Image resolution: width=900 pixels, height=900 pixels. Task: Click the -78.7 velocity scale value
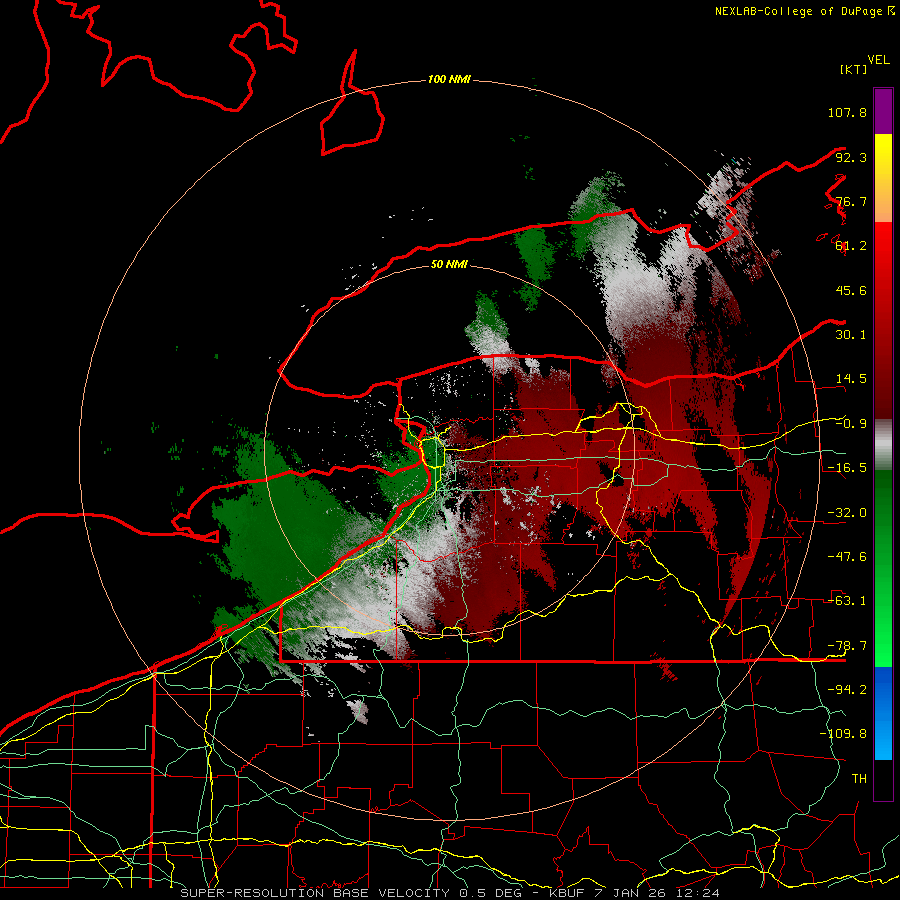tap(847, 646)
